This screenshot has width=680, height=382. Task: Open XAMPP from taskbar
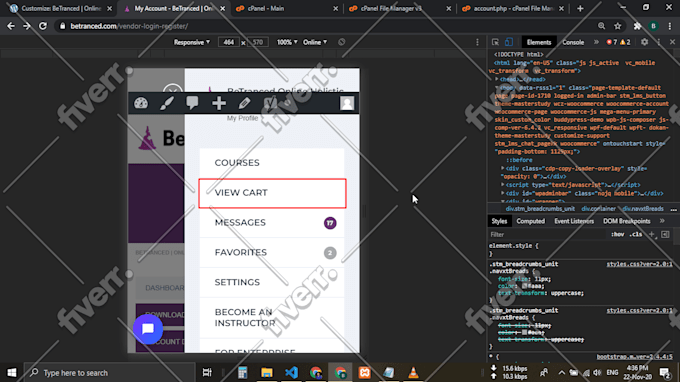(364, 372)
